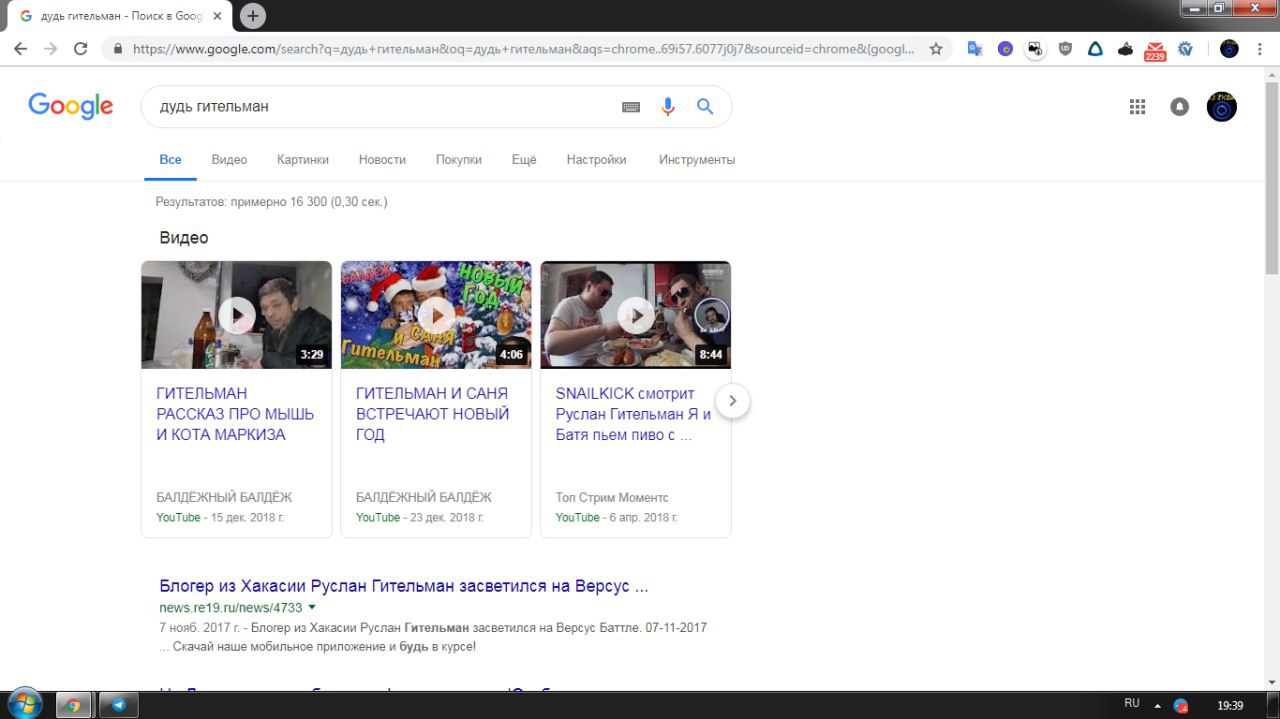Switch to Покупки results tab
This screenshot has width=1280, height=719.
click(x=459, y=160)
